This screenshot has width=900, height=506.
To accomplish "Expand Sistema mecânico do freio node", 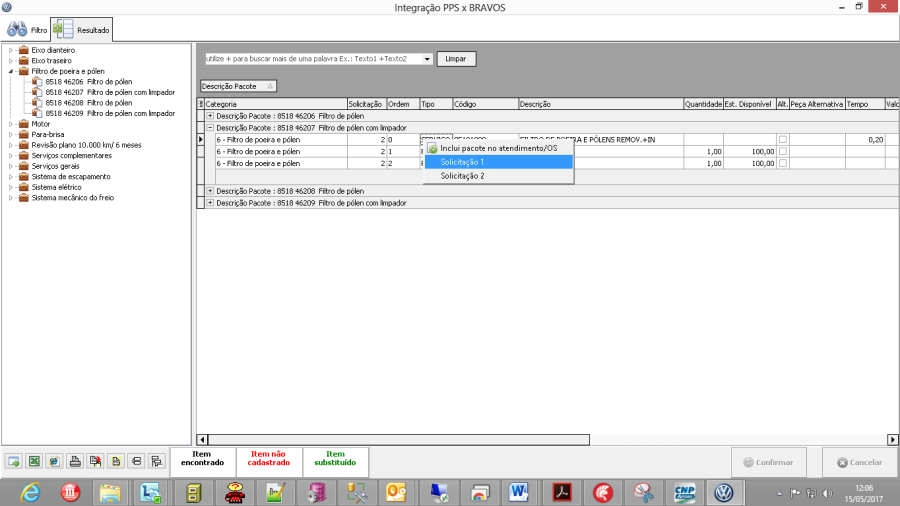I will pyautogui.click(x=10, y=198).
